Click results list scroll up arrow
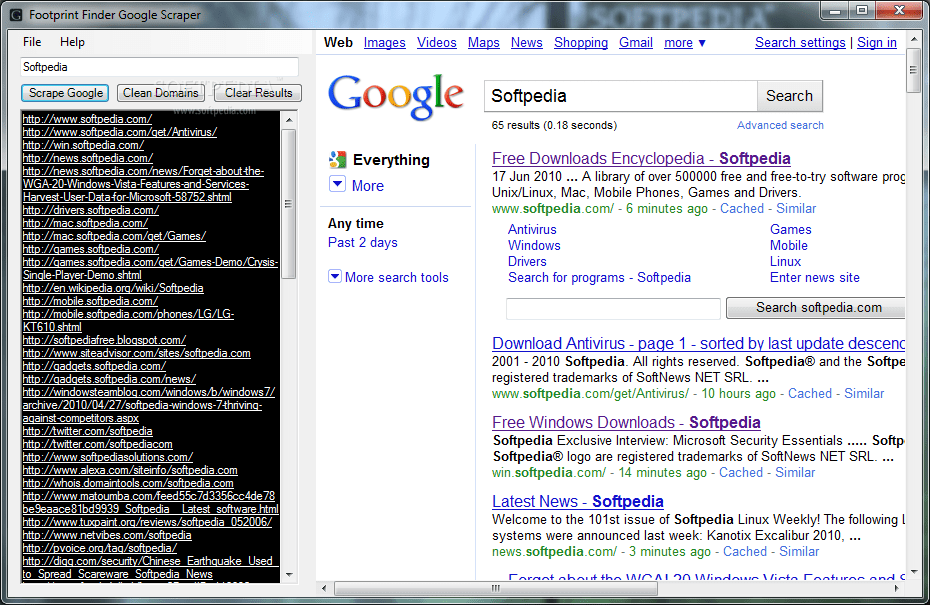930x605 pixels. pos(289,120)
